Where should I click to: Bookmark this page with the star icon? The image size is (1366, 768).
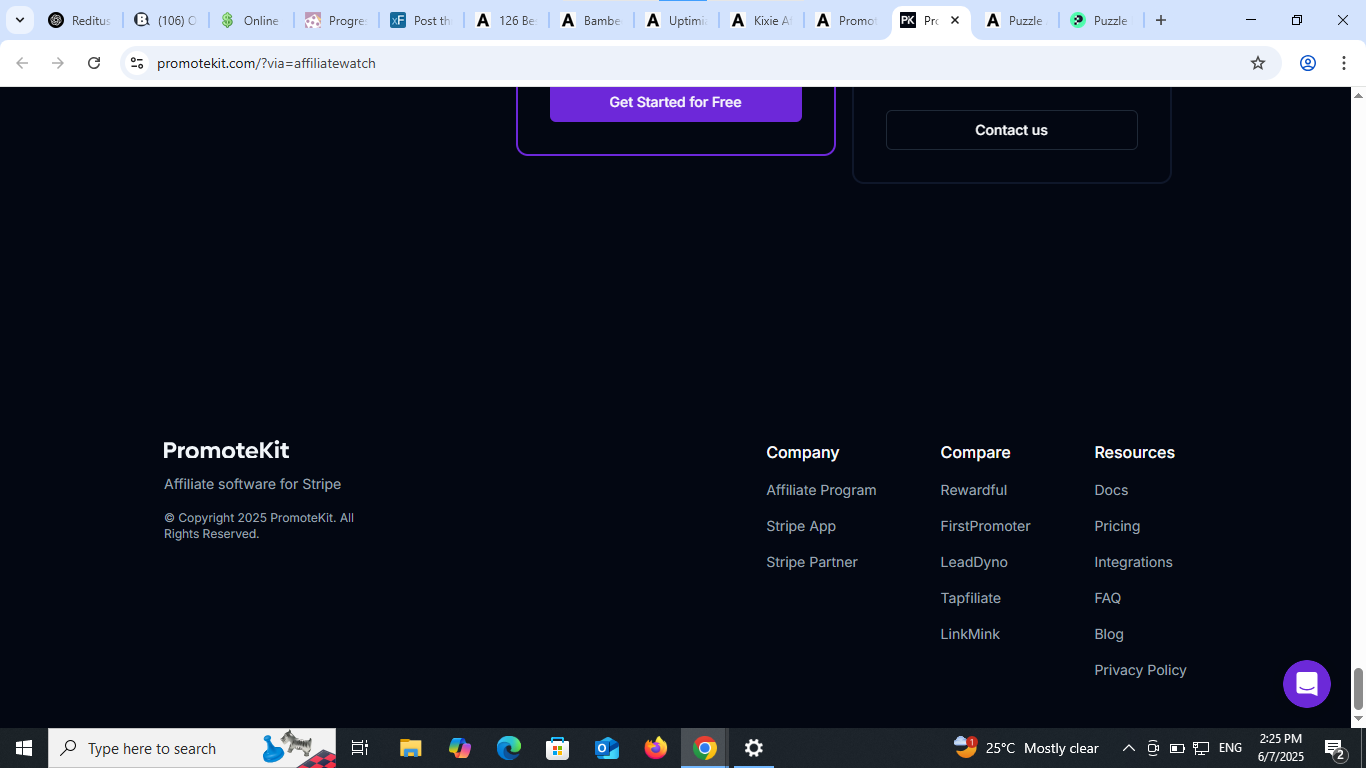(1258, 63)
